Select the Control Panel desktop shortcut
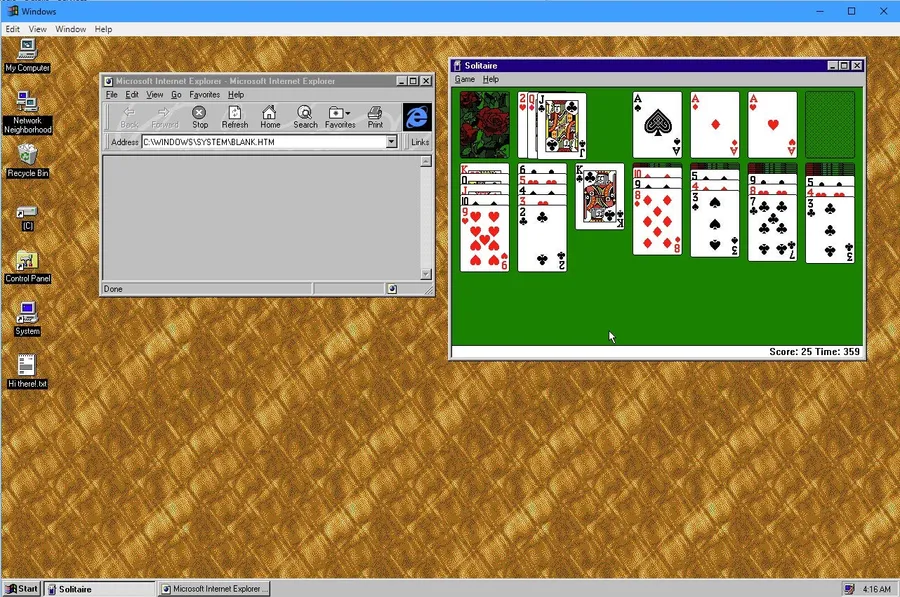Screen dimensions: 900x597 pos(27,268)
